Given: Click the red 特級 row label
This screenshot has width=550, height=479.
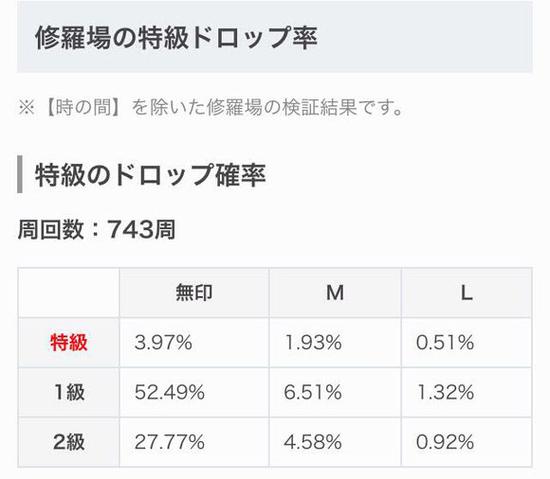Looking at the screenshot, I should 69,342.
